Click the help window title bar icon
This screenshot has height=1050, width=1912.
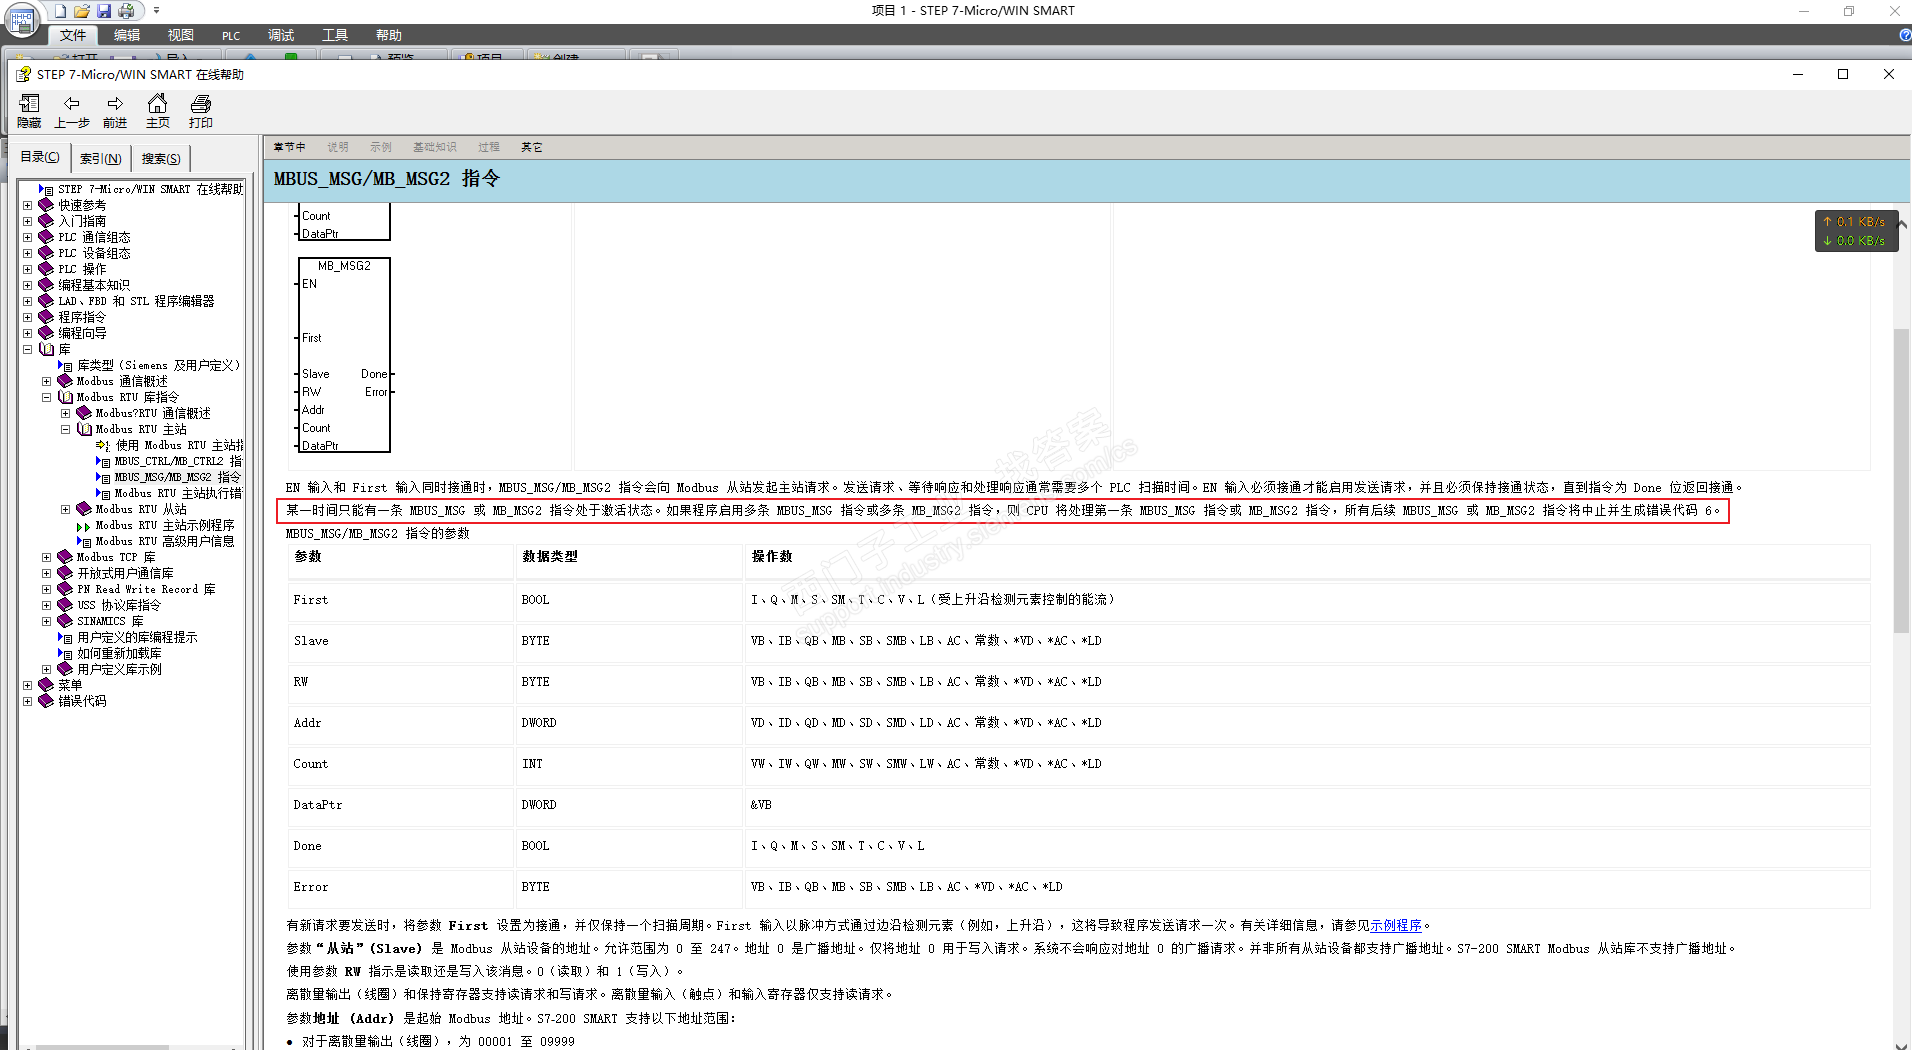(23, 74)
